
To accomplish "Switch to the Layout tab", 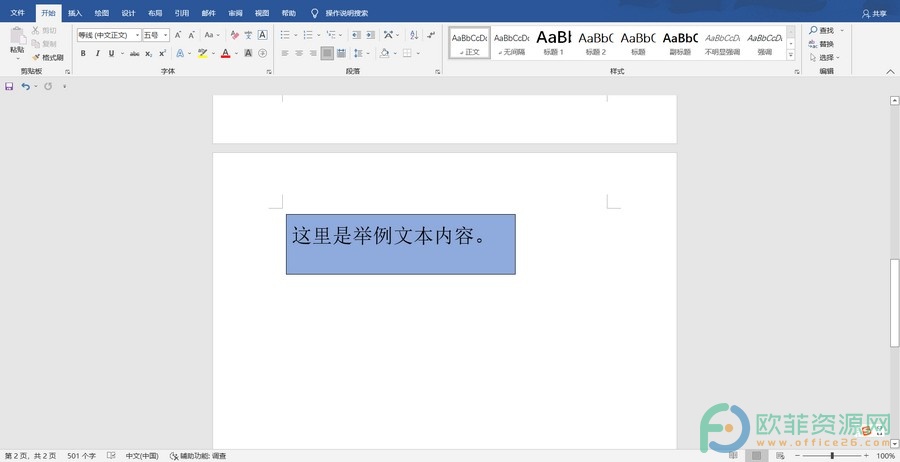I will tap(155, 13).
